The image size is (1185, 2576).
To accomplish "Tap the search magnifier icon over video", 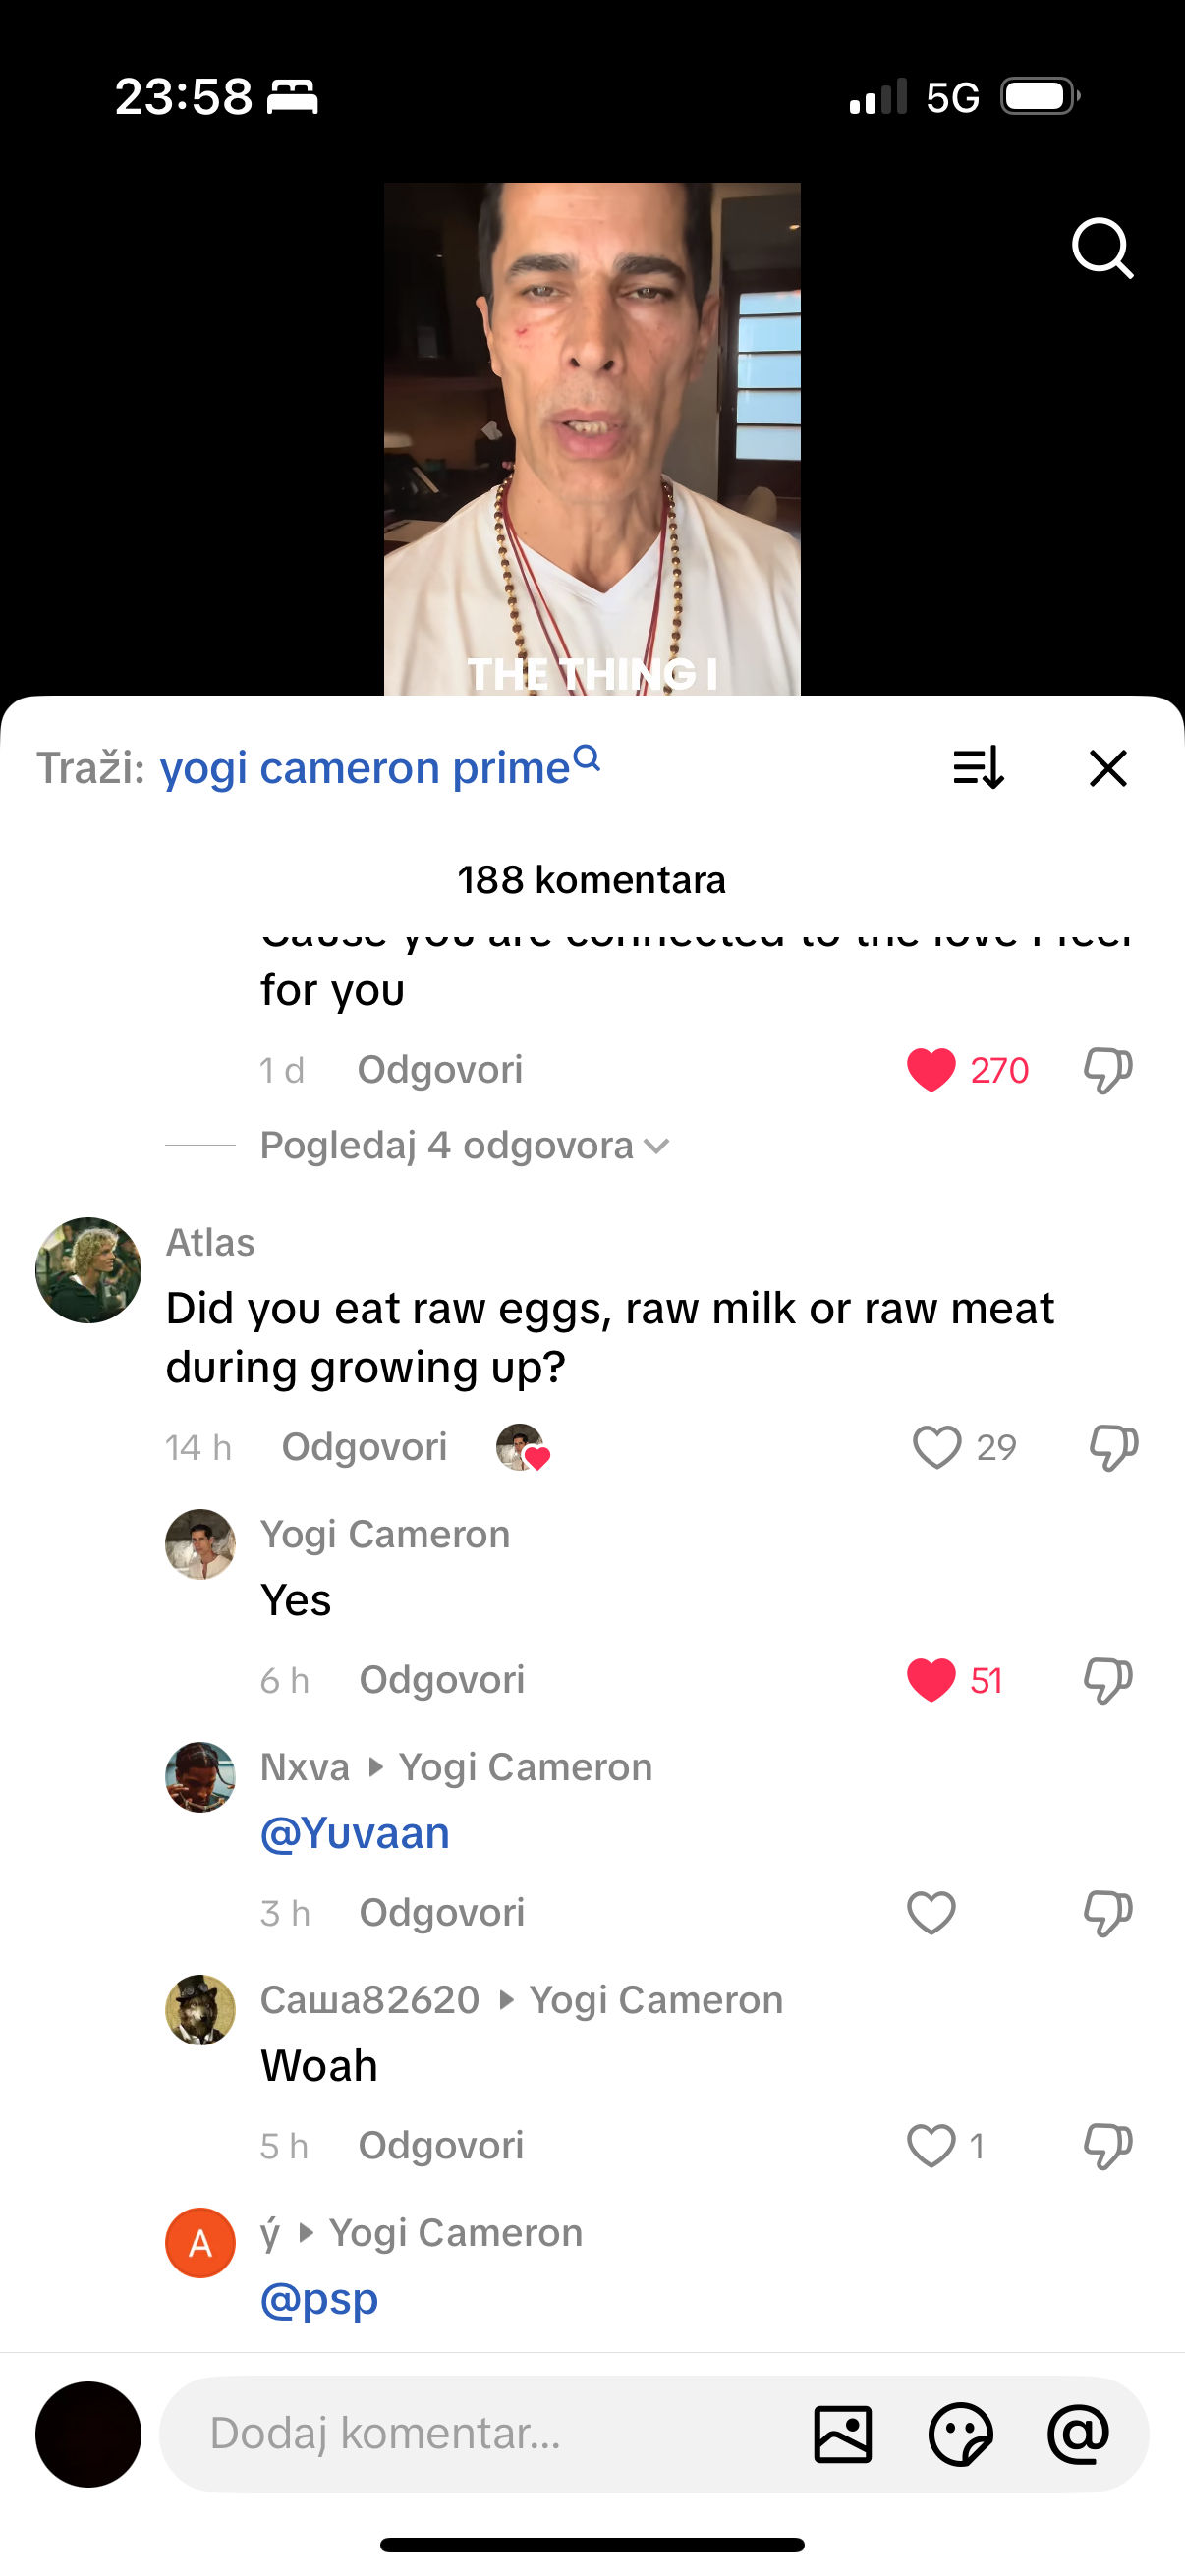I will coord(1102,247).
